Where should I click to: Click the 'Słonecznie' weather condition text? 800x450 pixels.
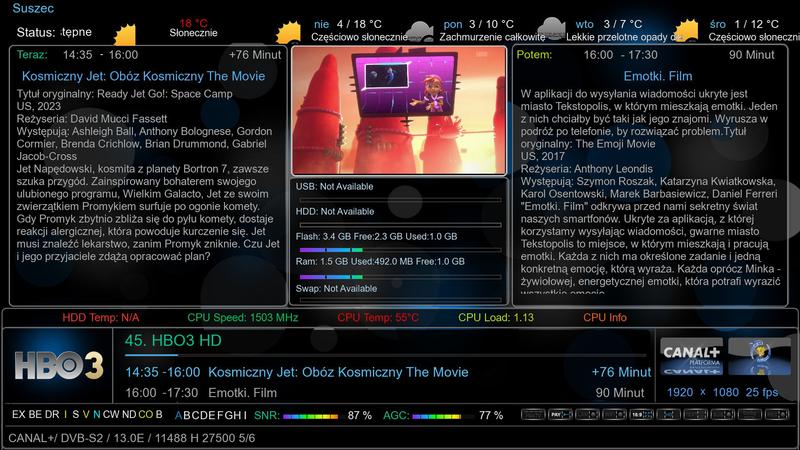(x=193, y=33)
